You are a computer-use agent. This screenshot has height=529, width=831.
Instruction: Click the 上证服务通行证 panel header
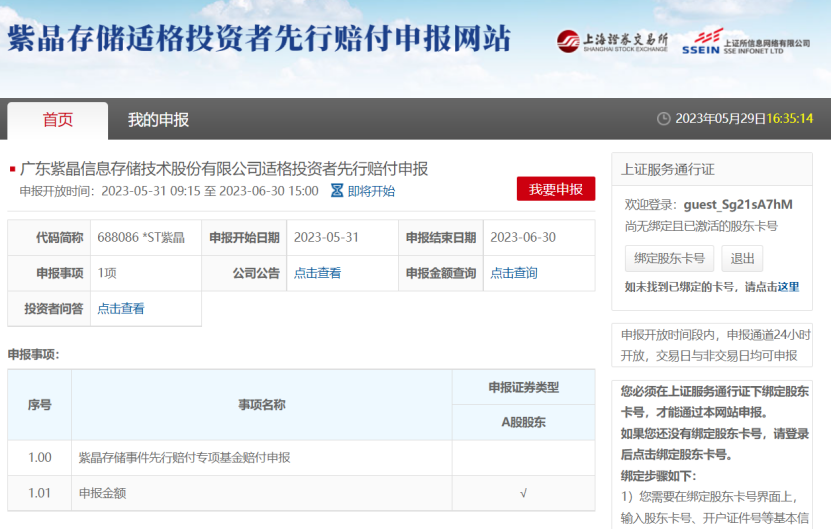pyautogui.click(x=712, y=170)
